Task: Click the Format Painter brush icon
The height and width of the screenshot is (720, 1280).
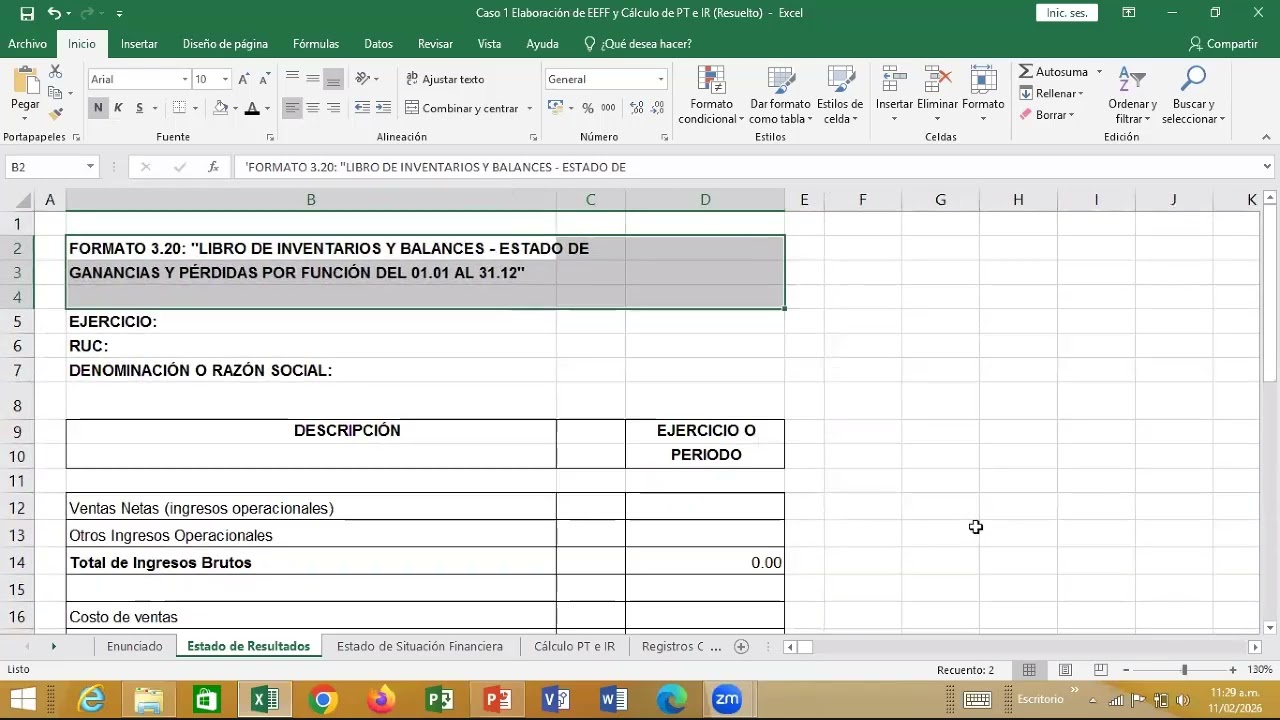Action: pyautogui.click(x=56, y=114)
